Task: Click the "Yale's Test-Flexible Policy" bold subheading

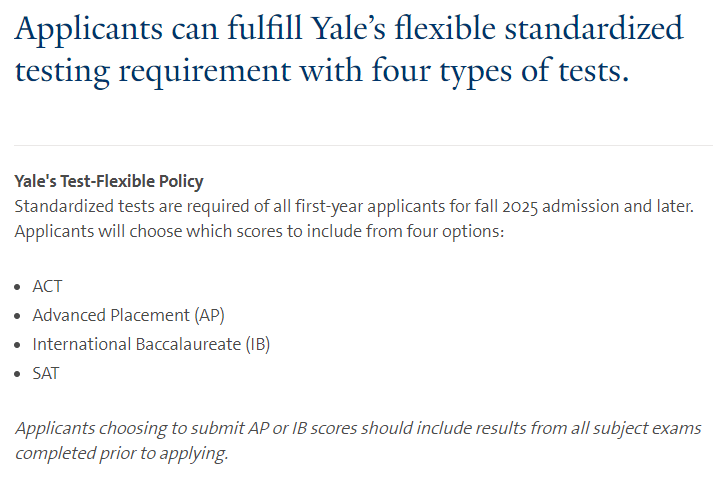Action: pyautogui.click(x=109, y=182)
